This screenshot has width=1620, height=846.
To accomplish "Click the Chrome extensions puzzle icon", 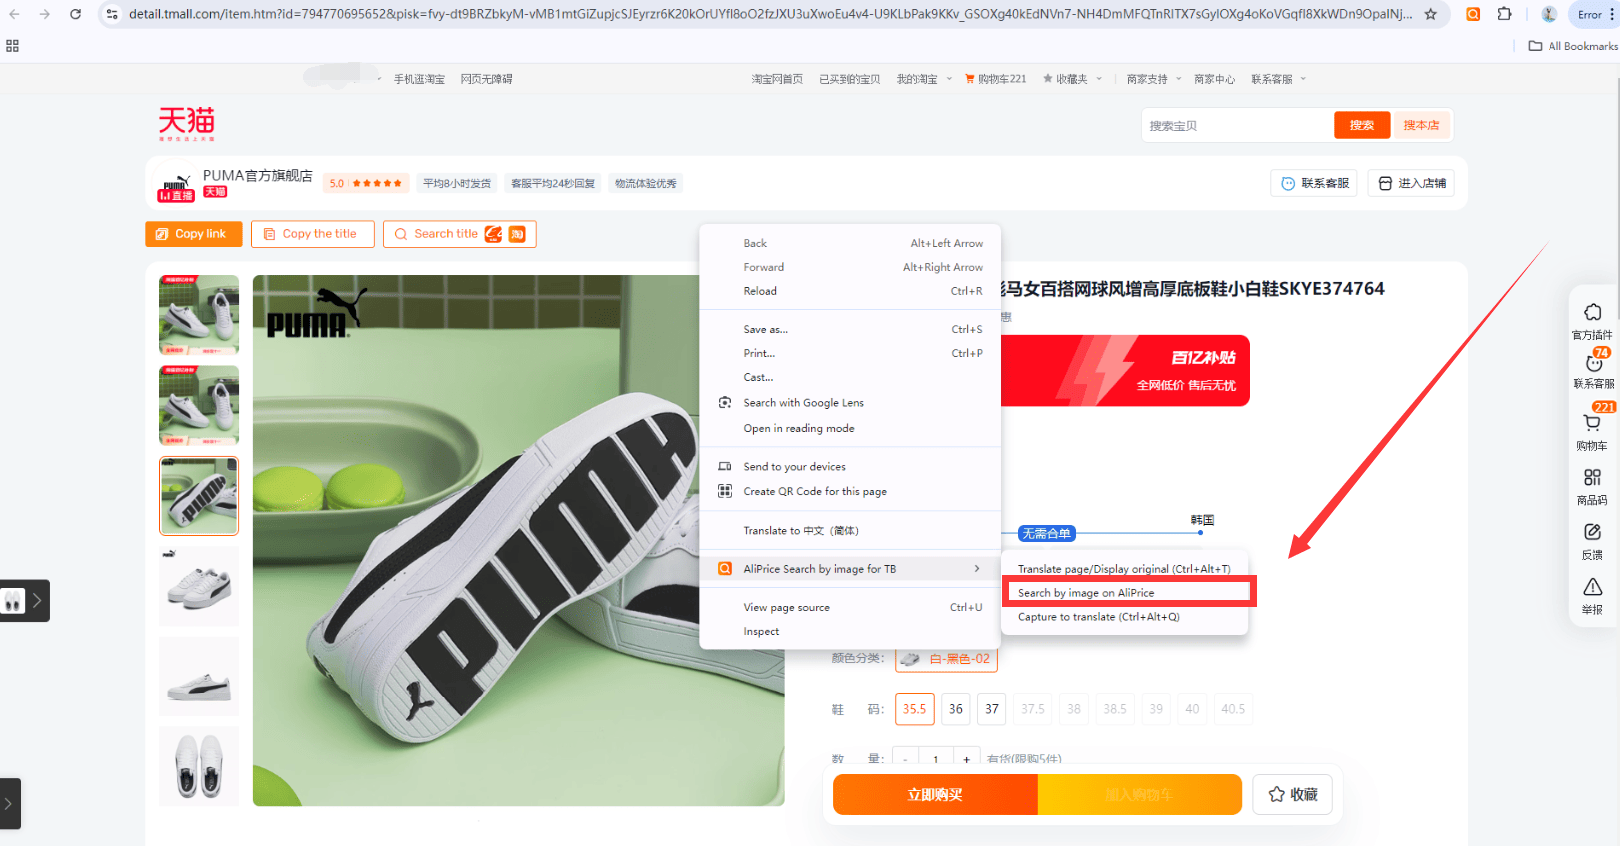I will (x=1504, y=14).
